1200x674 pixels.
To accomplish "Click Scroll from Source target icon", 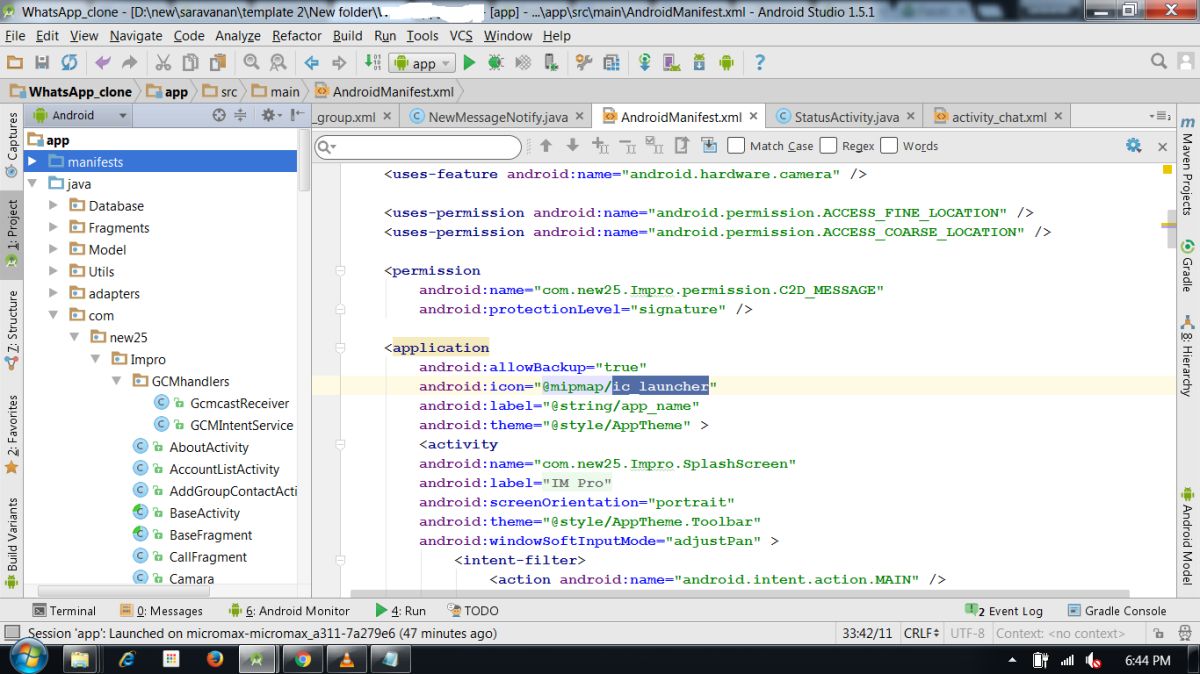I will click(219, 115).
